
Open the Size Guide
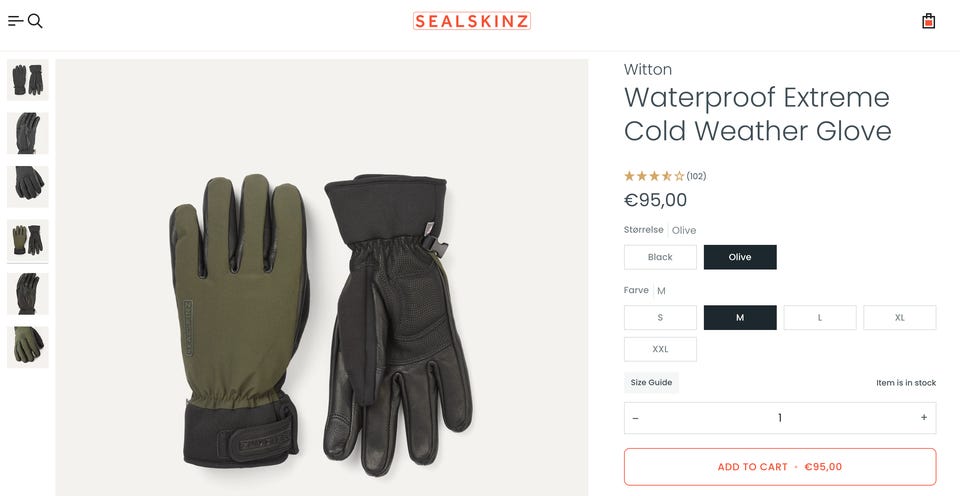click(651, 382)
